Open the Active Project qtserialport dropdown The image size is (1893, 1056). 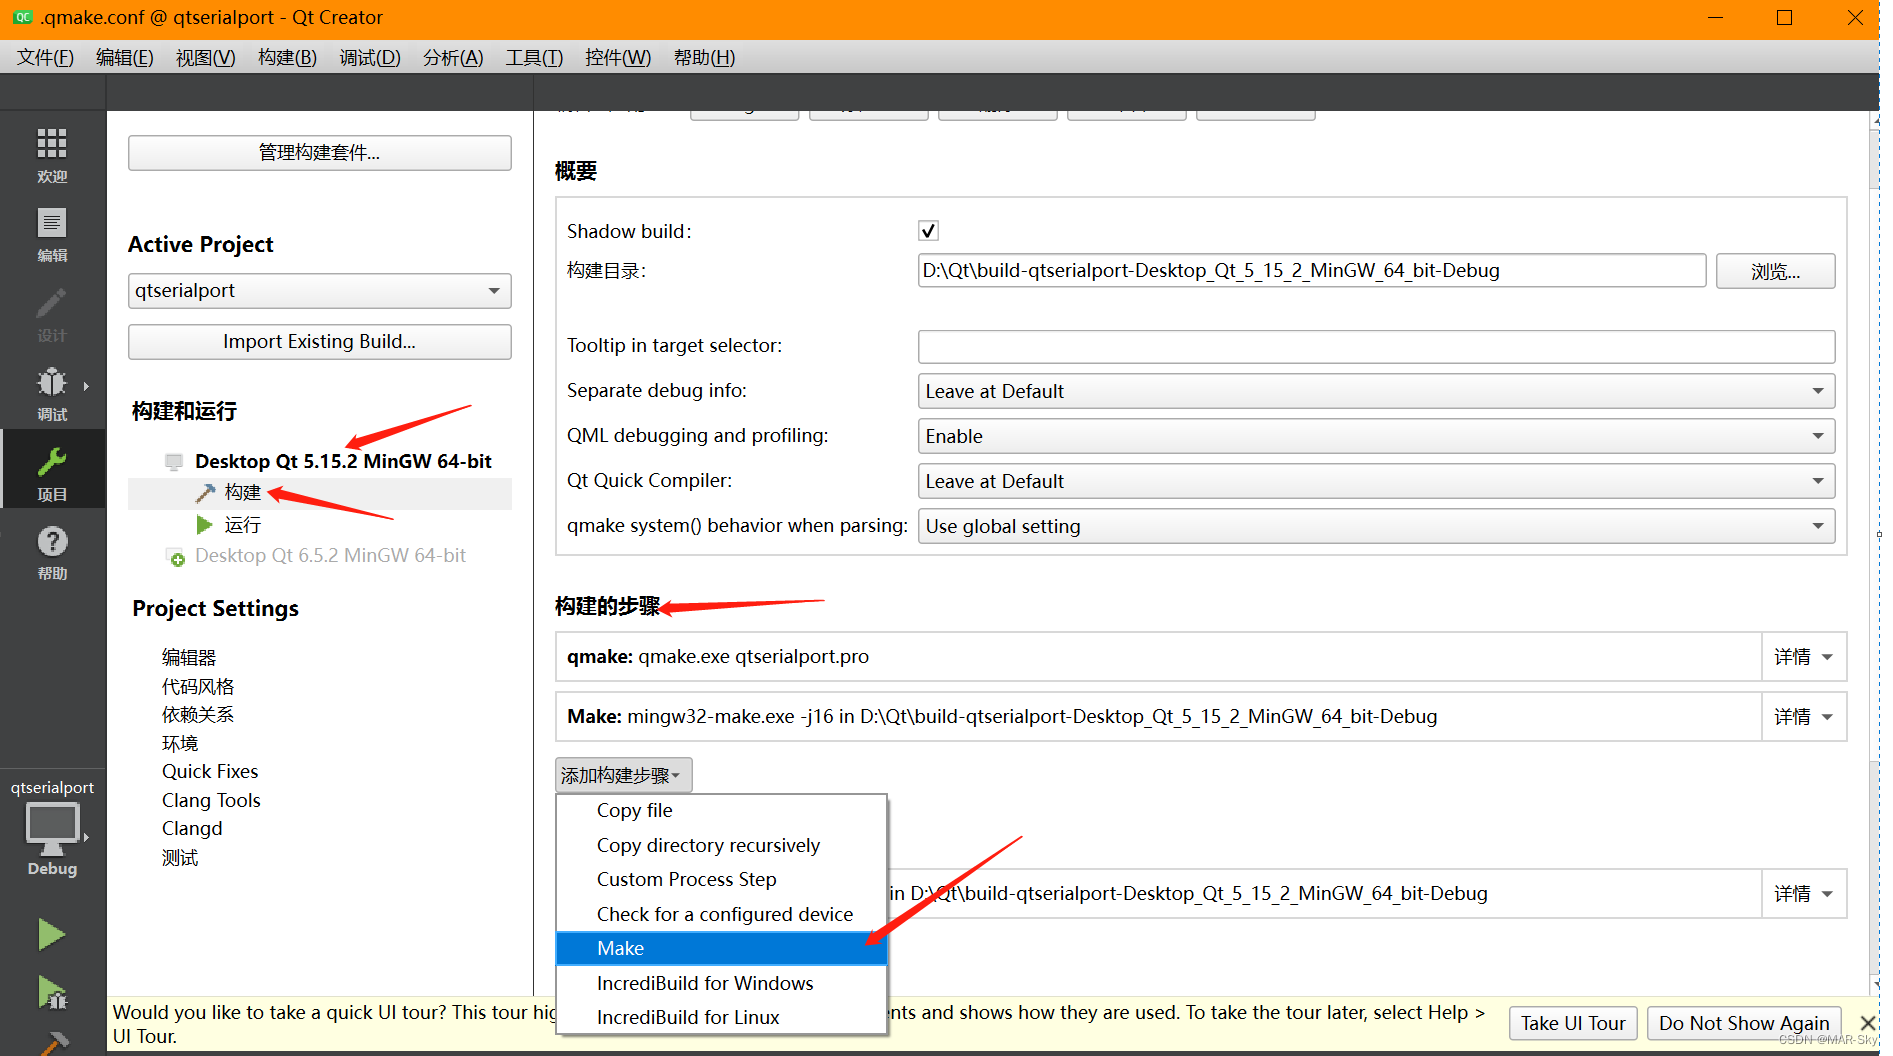pos(319,291)
